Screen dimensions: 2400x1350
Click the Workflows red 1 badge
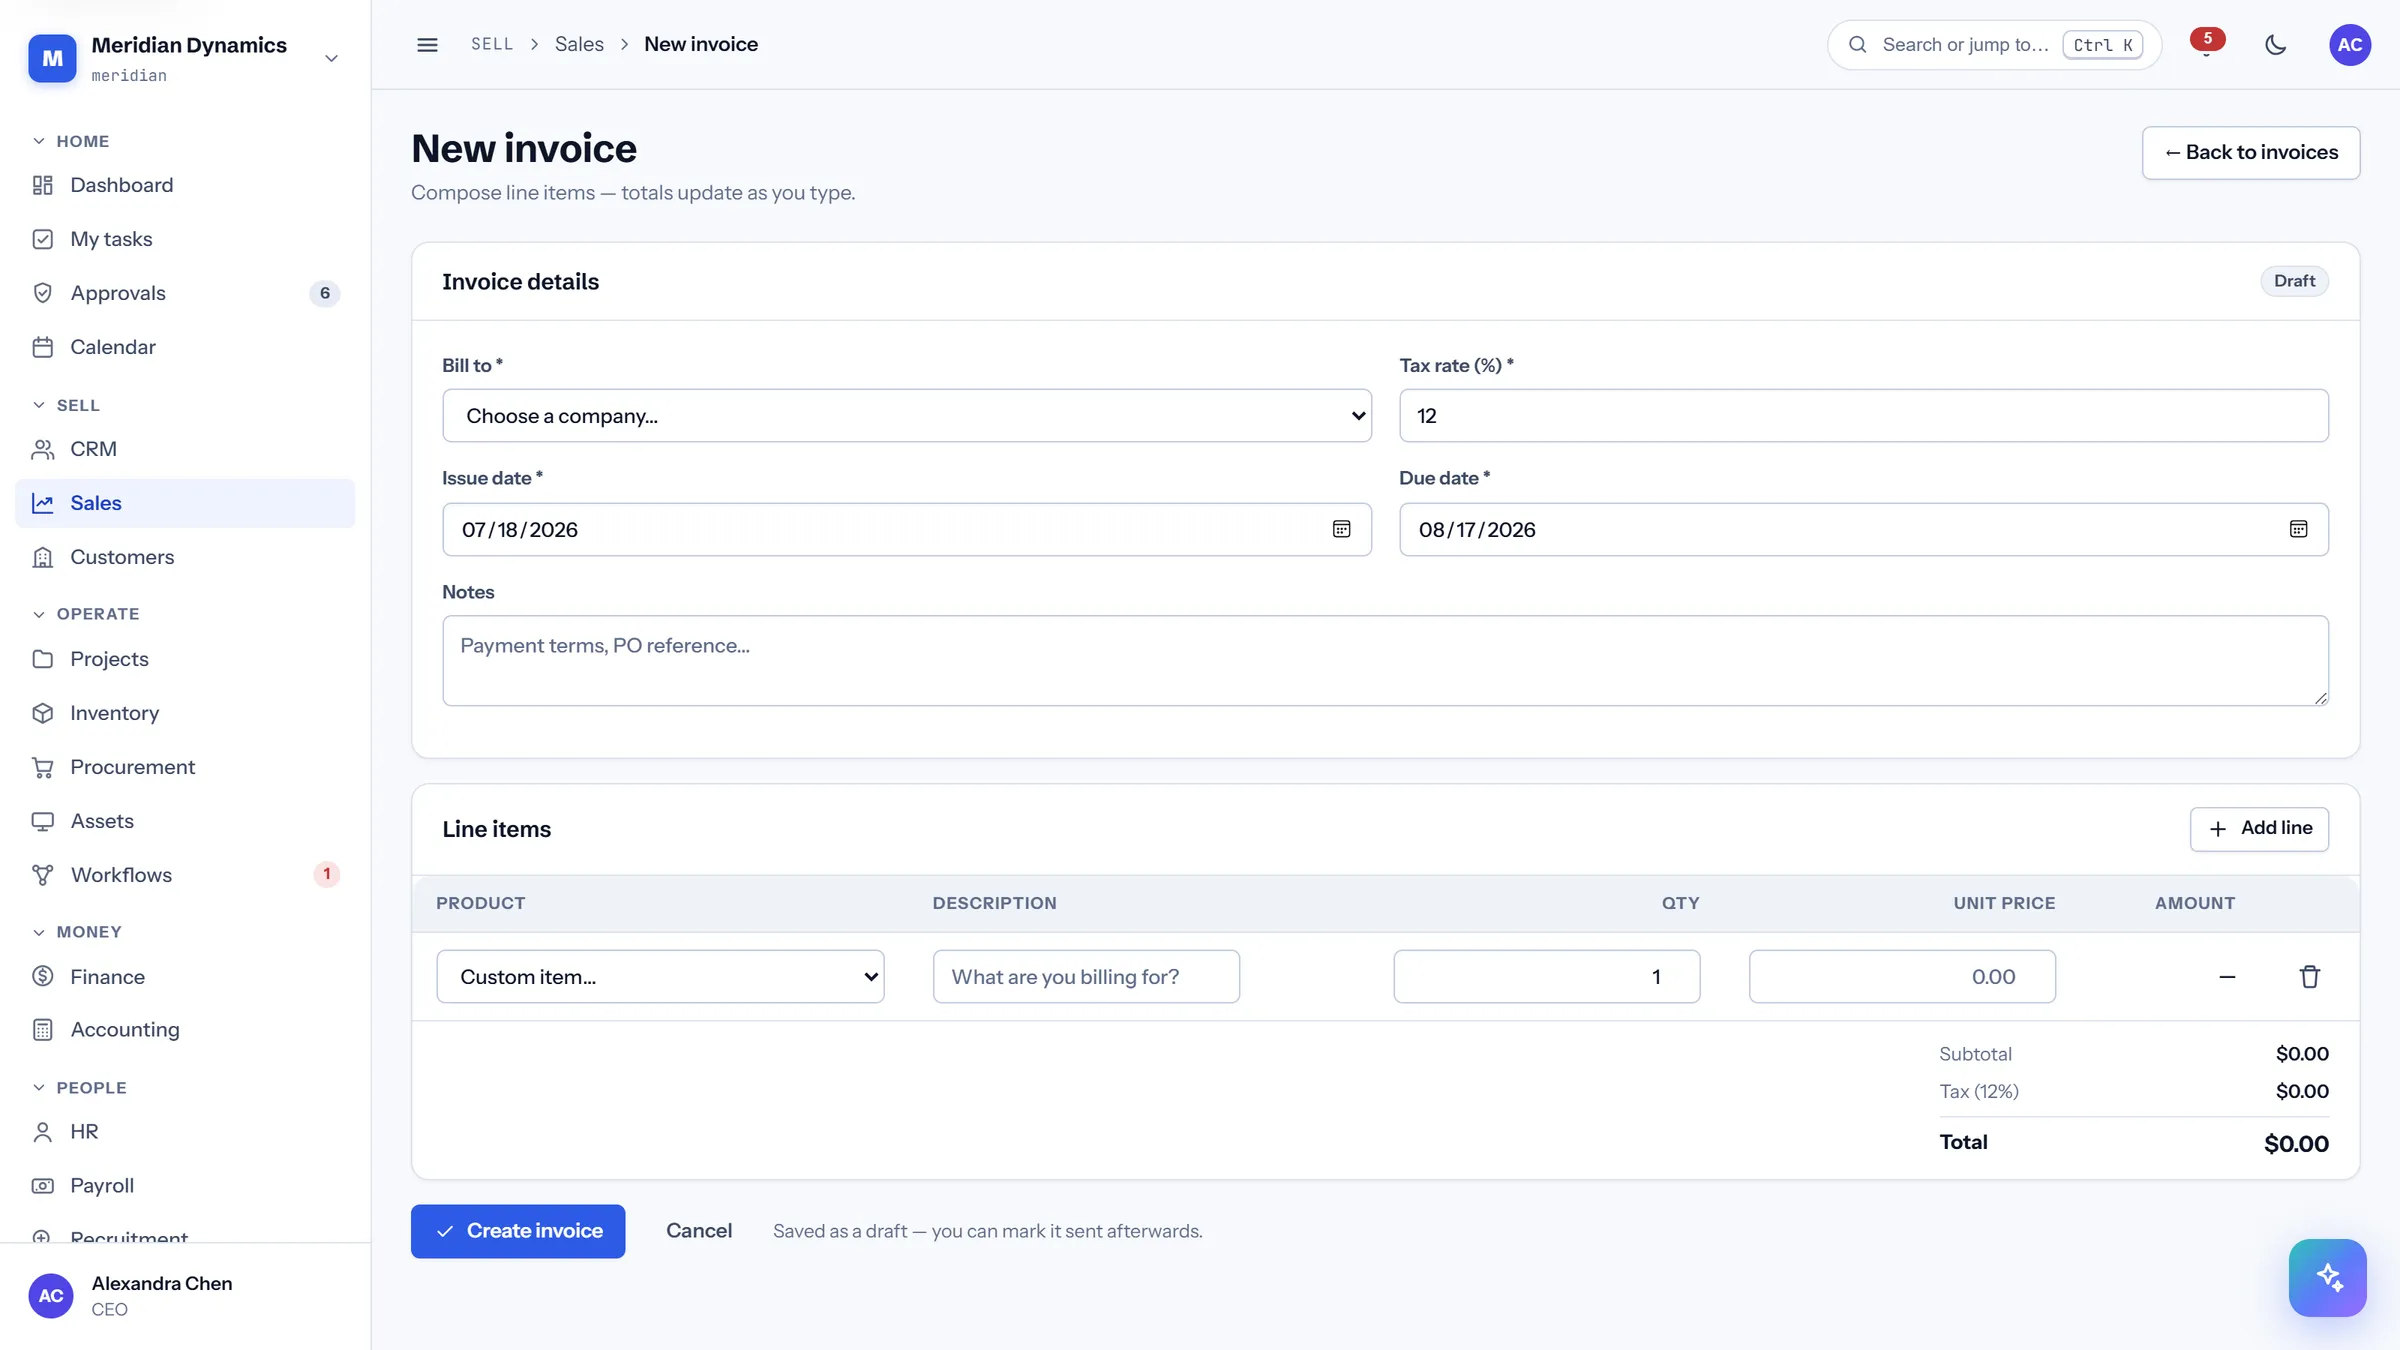pos(326,875)
